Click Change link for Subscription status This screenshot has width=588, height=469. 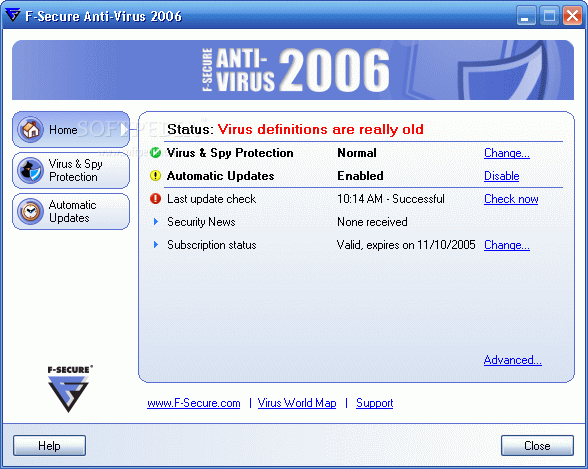point(507,245)
